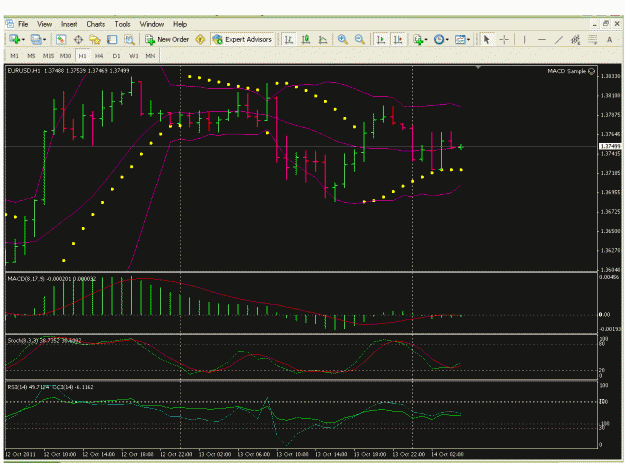The image size is (625, 463).
Task: Open the Strategy Tester magnifier icon
Action: (x=129, y=39)
